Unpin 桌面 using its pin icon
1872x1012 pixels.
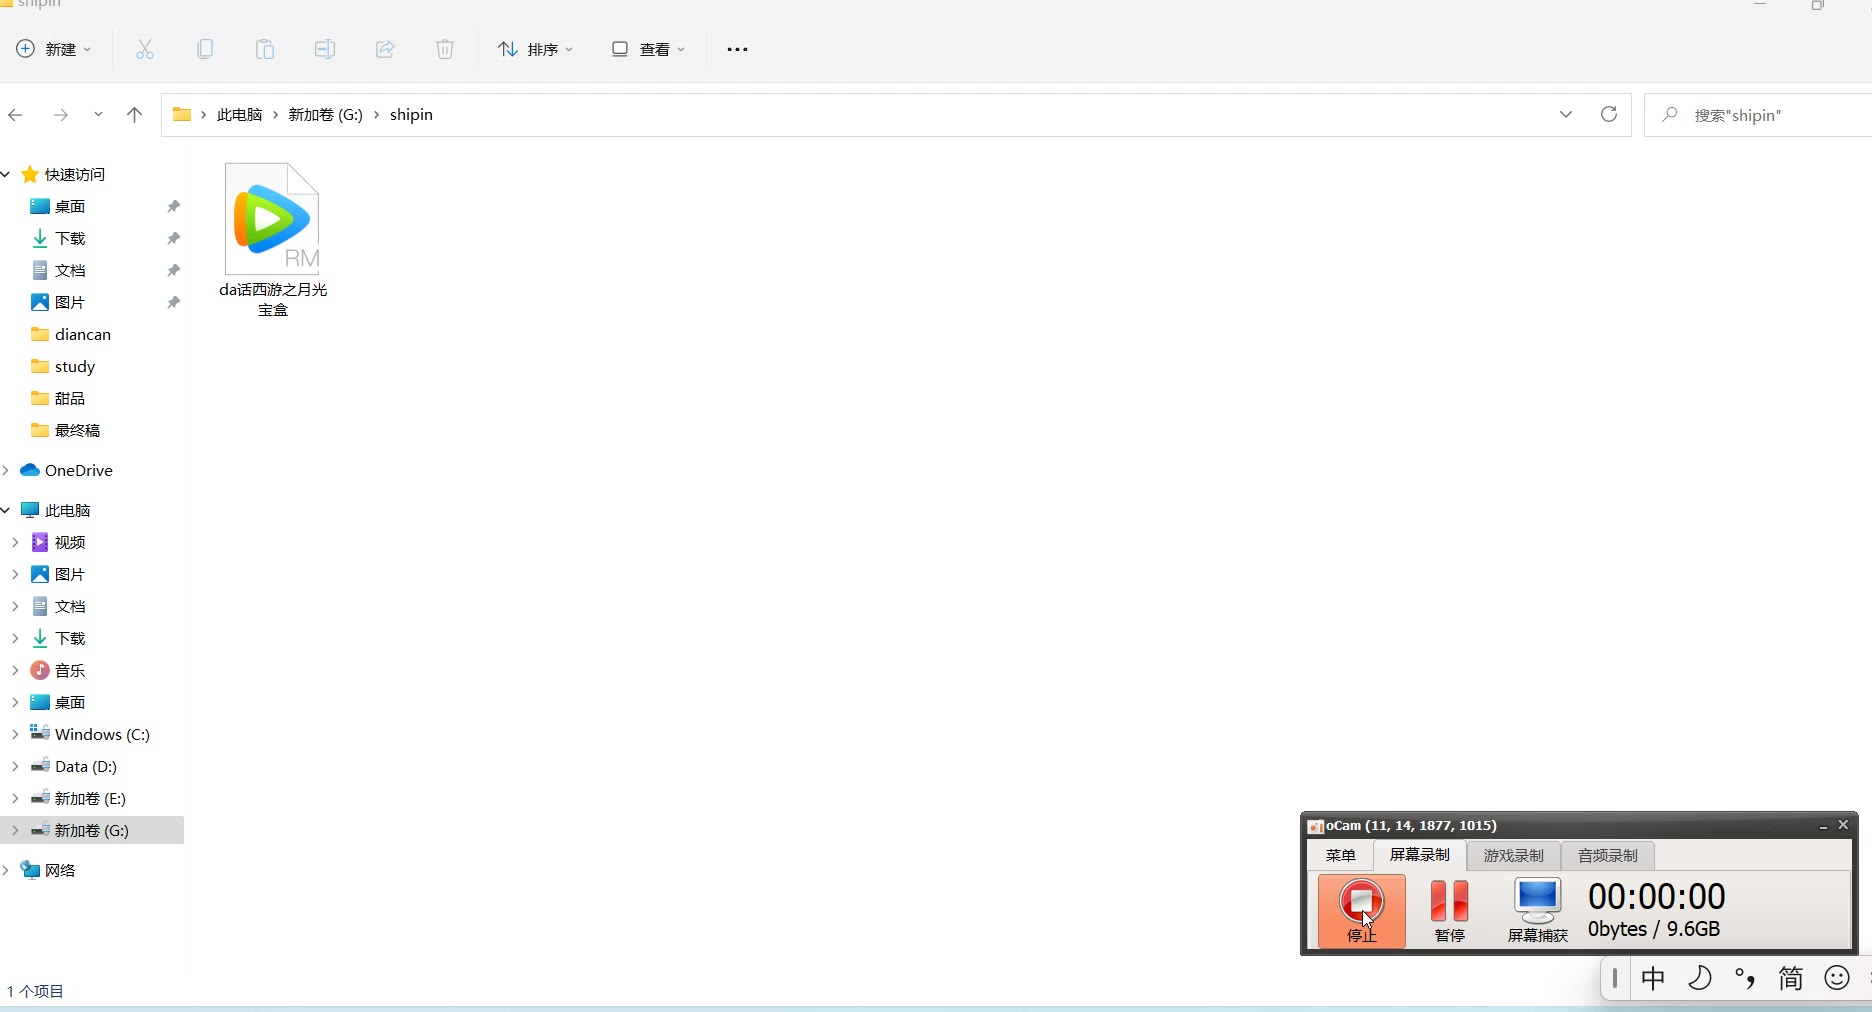click(173, 206)
